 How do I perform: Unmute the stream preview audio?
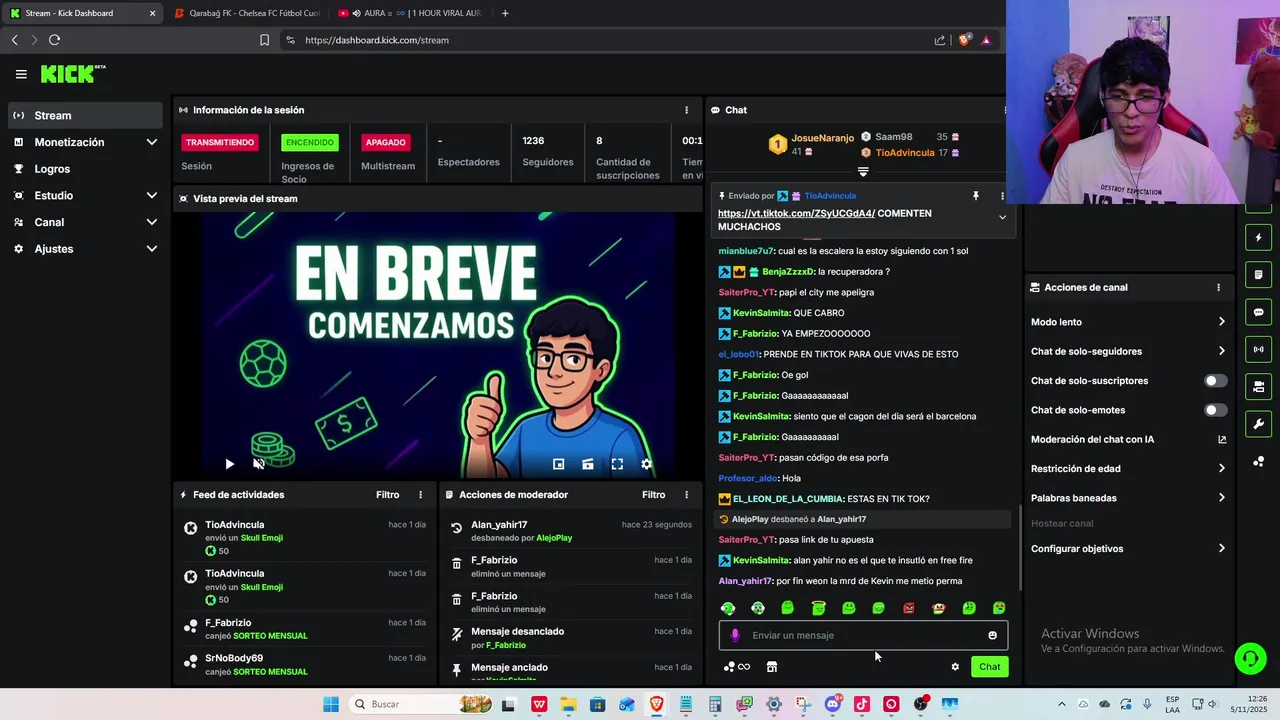tap(259, 464)
